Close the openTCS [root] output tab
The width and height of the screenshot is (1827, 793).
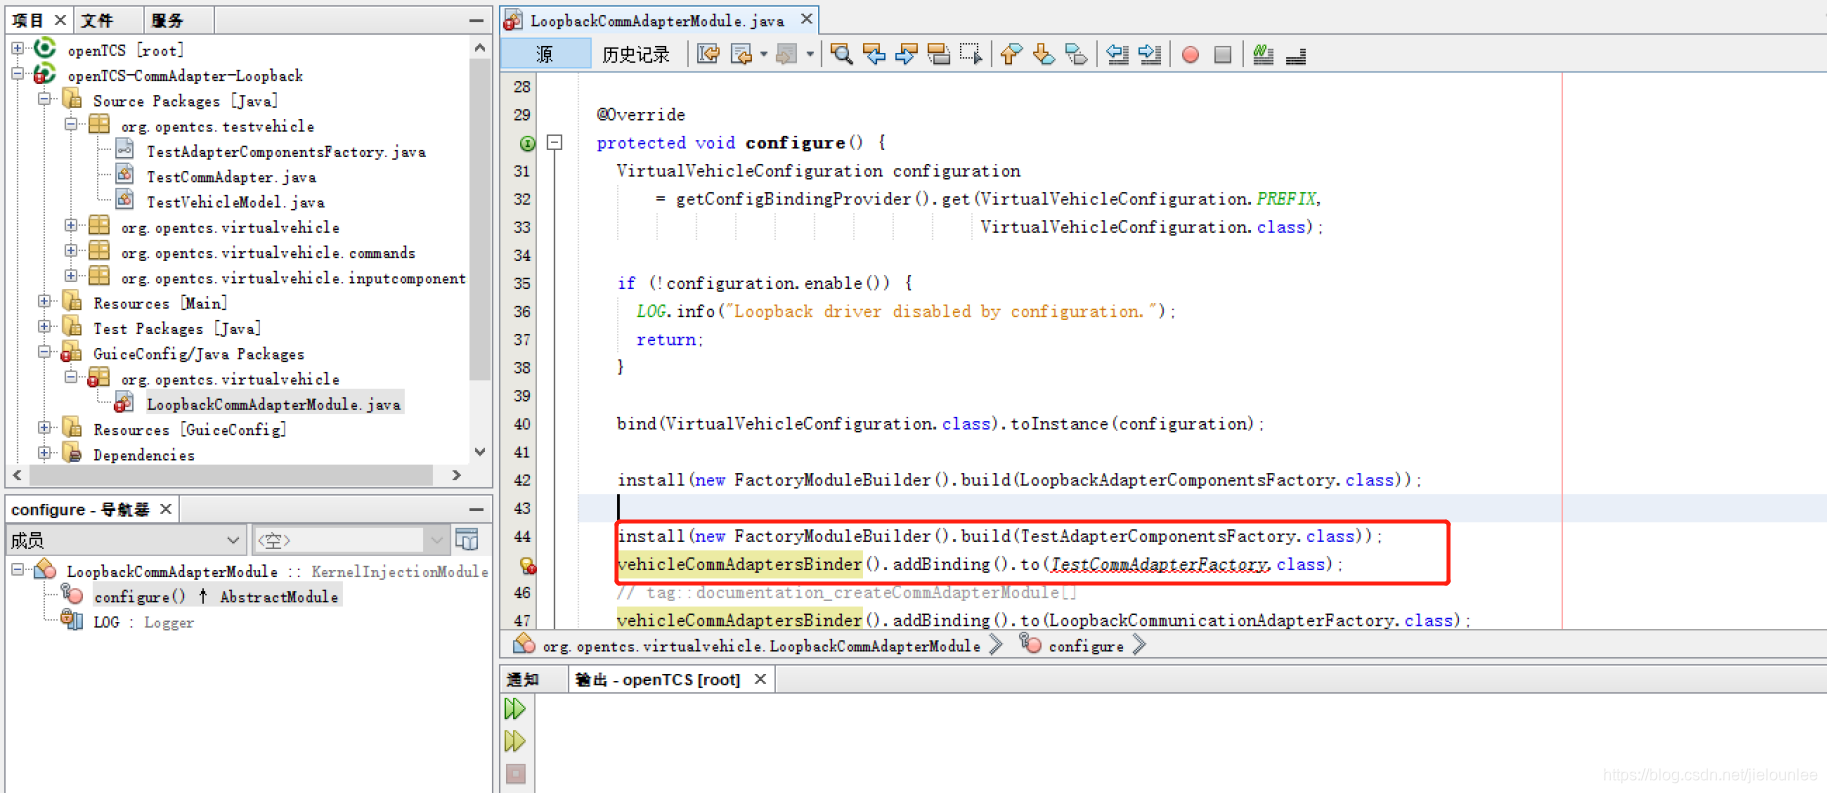pos(760,679)
